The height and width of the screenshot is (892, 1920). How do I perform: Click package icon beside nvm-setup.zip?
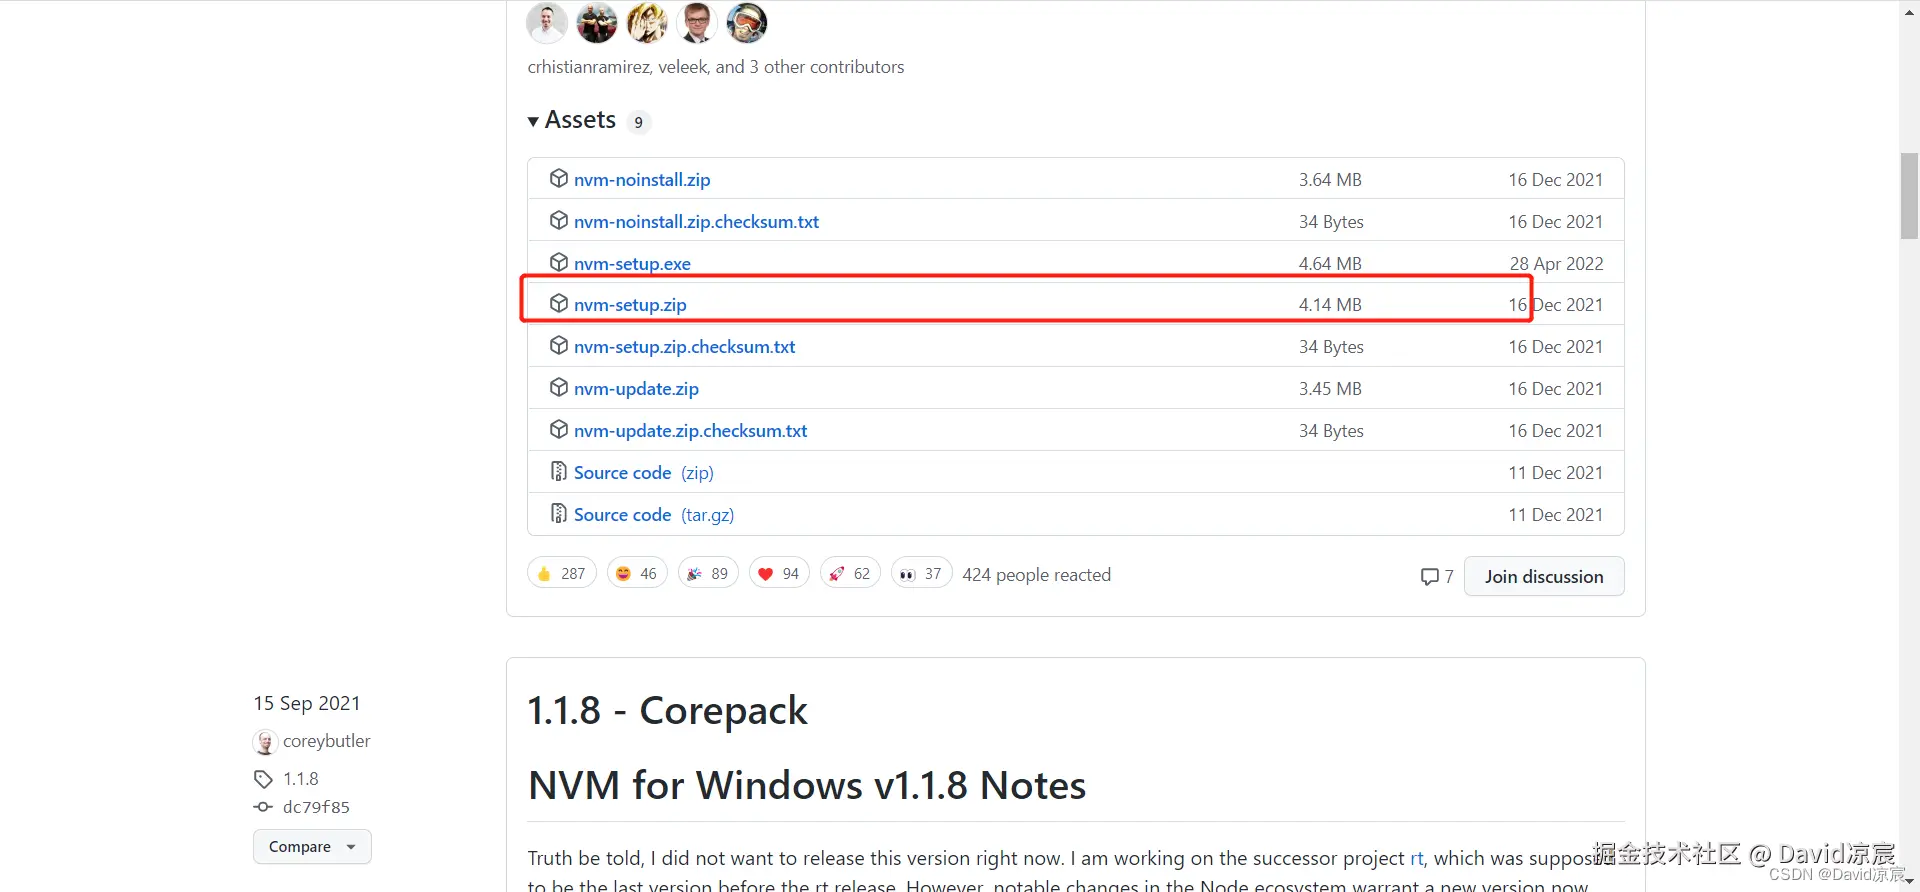point(559,303)
